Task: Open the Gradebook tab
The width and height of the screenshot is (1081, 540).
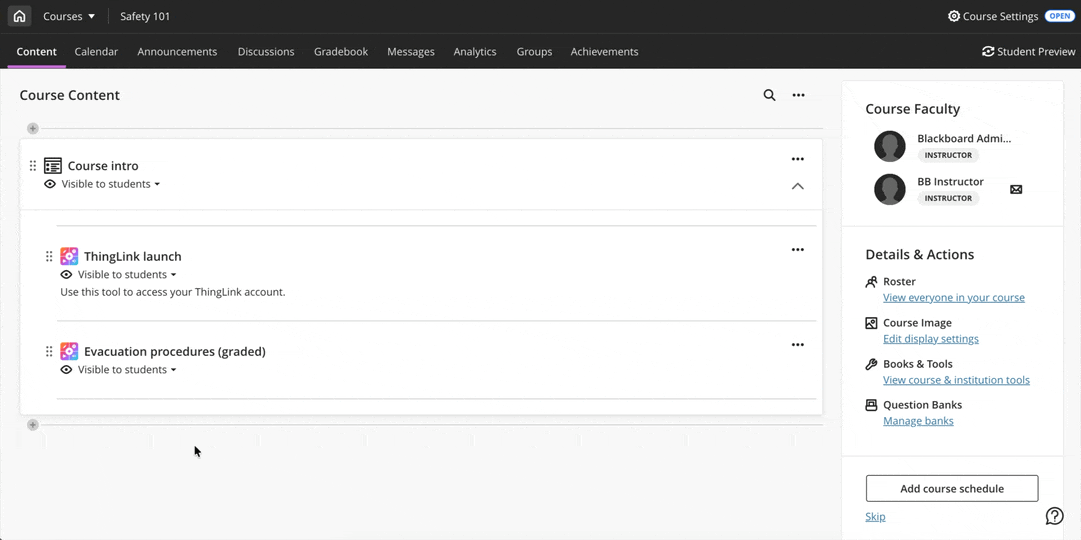Action: (x=341, y=52)
